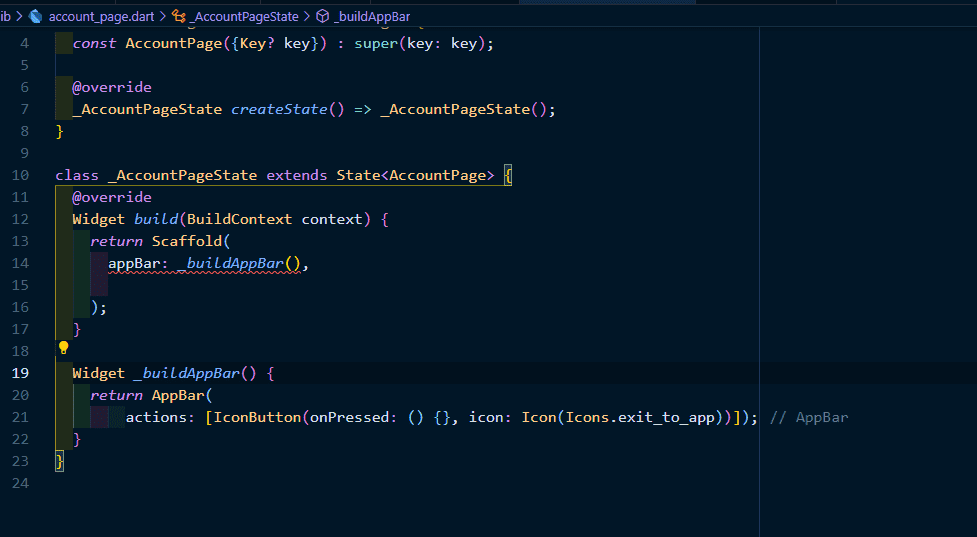Click the Dart file icon in breadcrumb

[x=36, y=16]
